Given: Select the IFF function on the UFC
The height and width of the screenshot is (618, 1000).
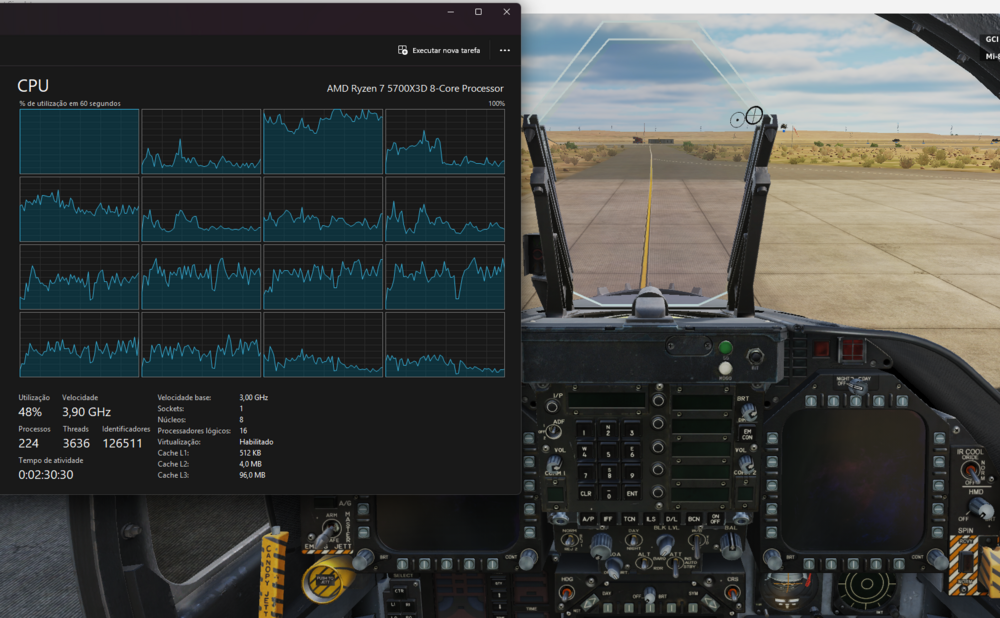Looking at the screenshot, I should pyautogui.click(x=608, y=519).
